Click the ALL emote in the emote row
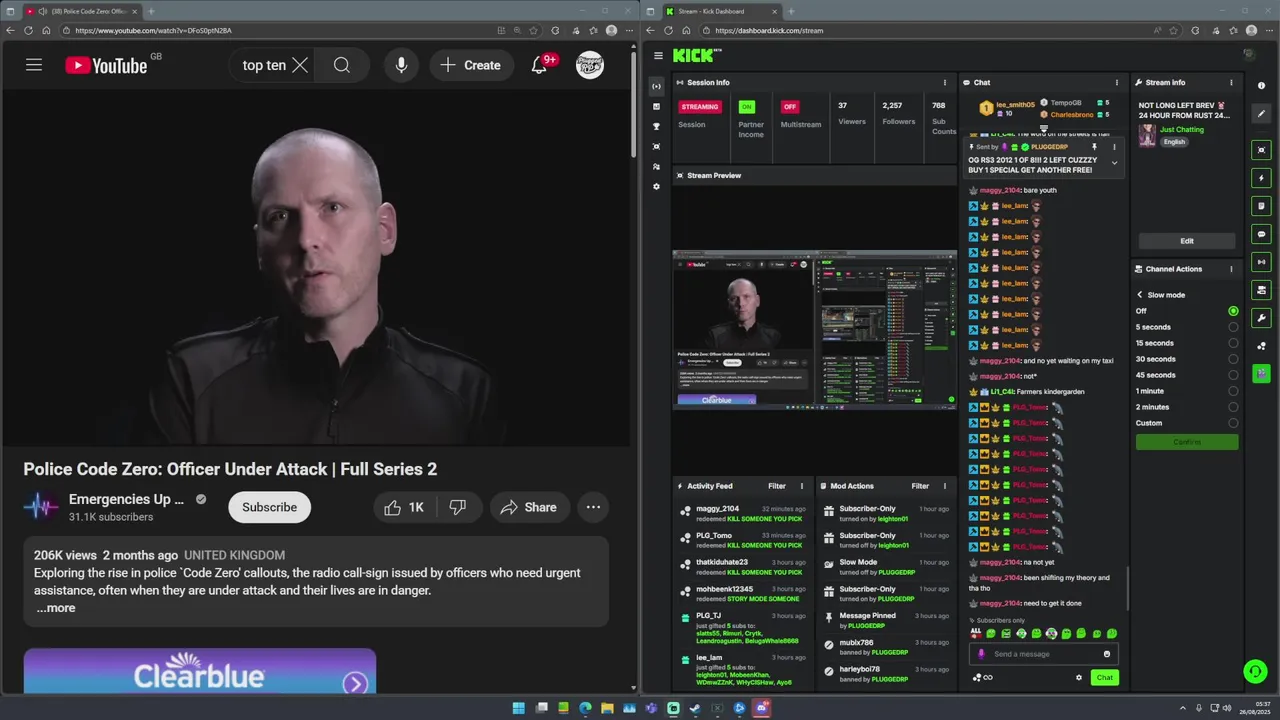The height and width of the screenshot is (720, 1280). 976,633
